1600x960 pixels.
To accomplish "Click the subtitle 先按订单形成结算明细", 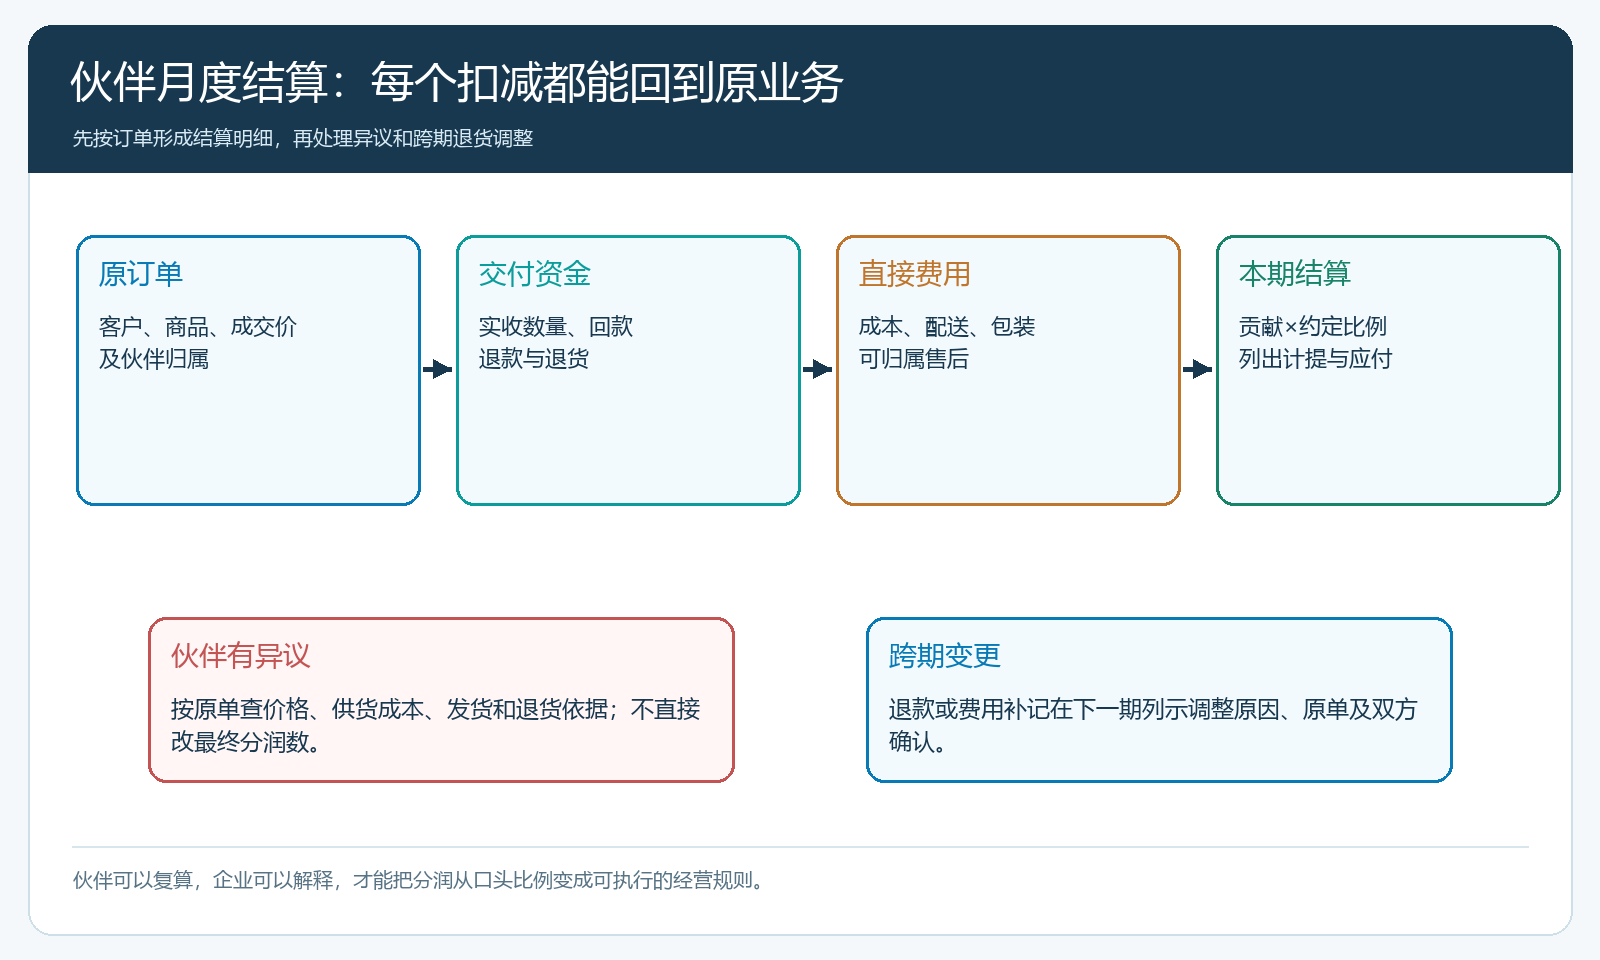I will tap(173, 138).
